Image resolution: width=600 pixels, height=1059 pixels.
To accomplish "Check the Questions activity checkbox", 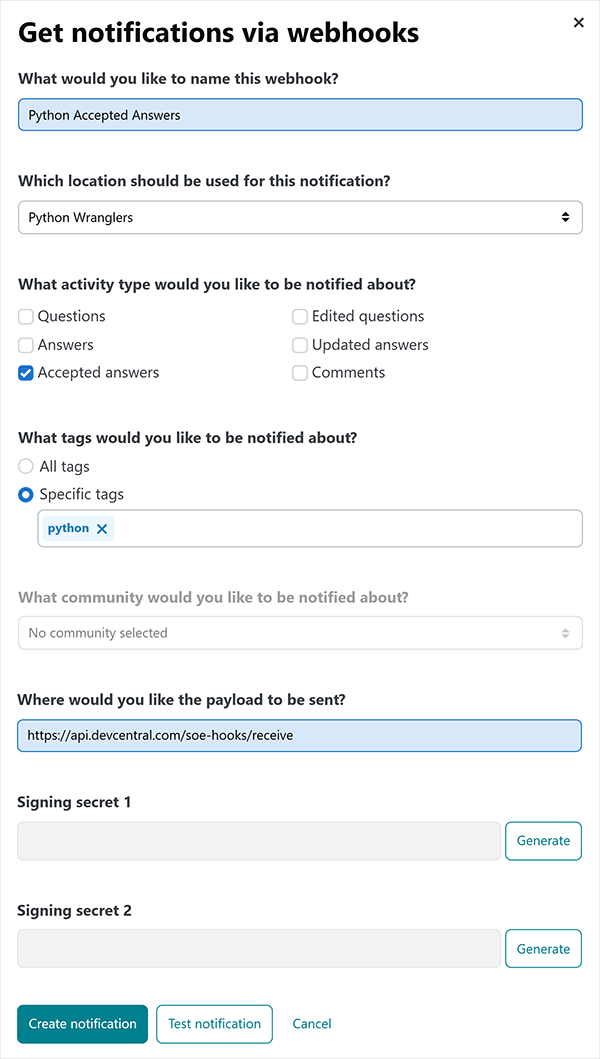I will 26,317.
